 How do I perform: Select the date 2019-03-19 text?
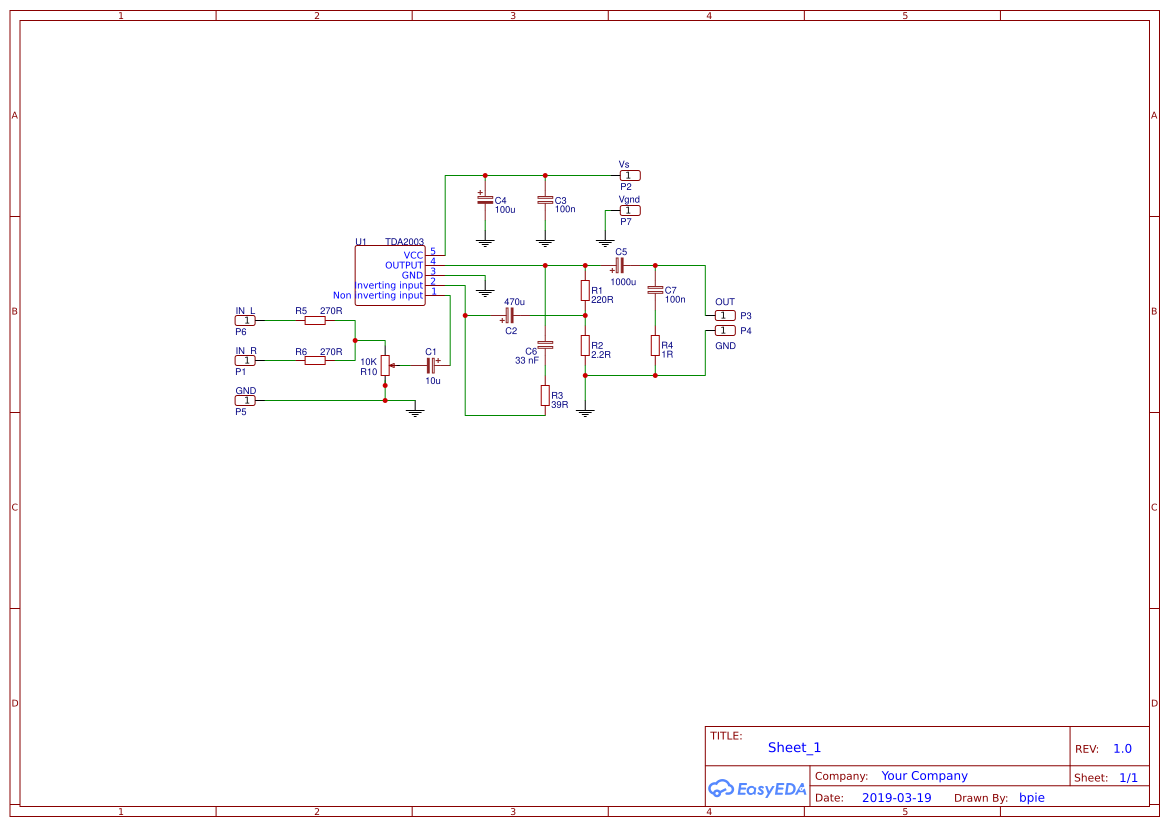896,797
